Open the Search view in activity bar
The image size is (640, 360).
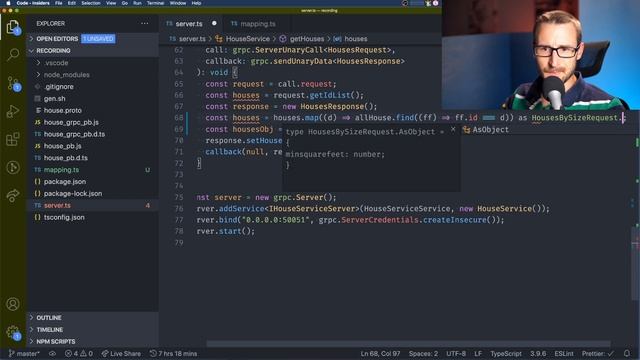(13, 55)
